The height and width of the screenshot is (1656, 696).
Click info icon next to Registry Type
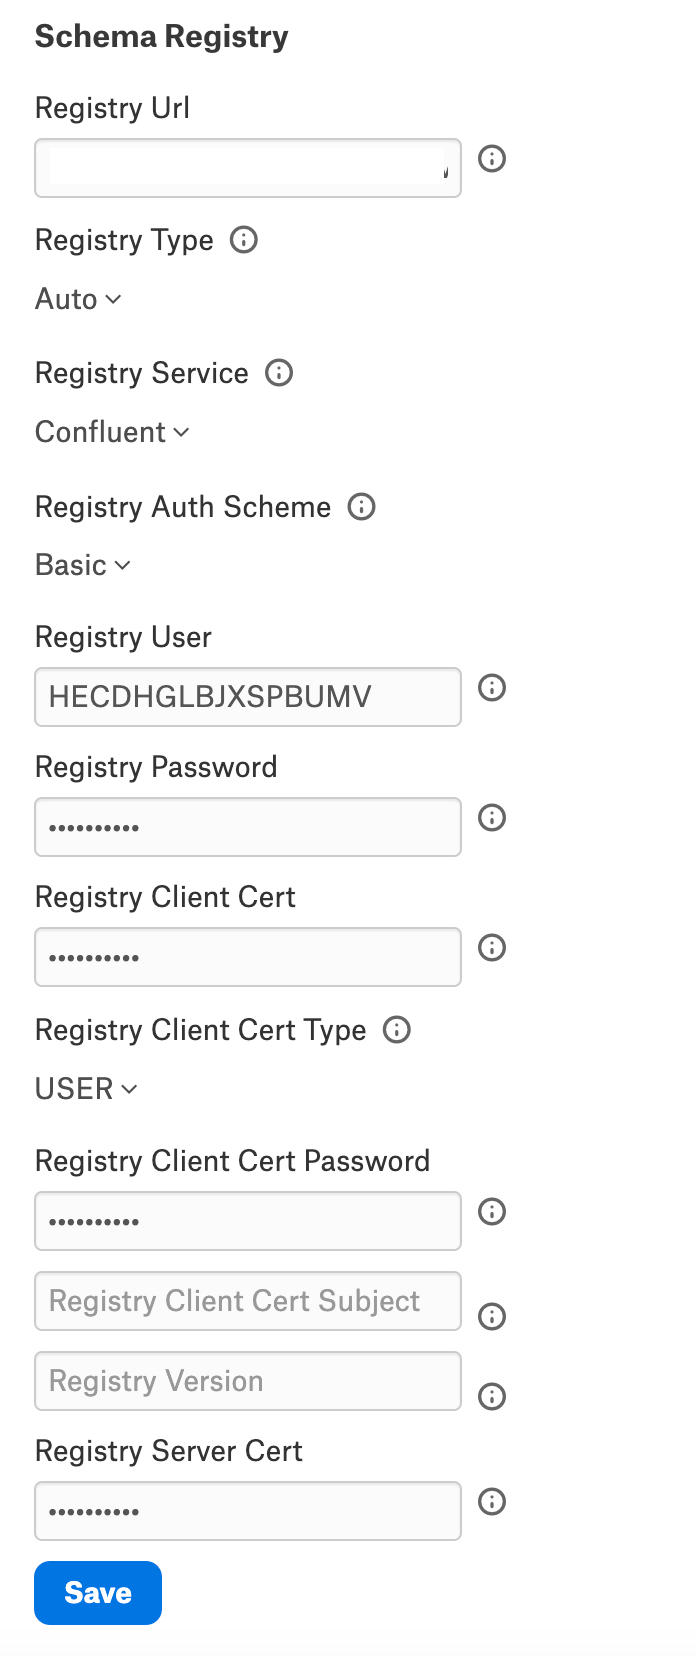point(244,240)
